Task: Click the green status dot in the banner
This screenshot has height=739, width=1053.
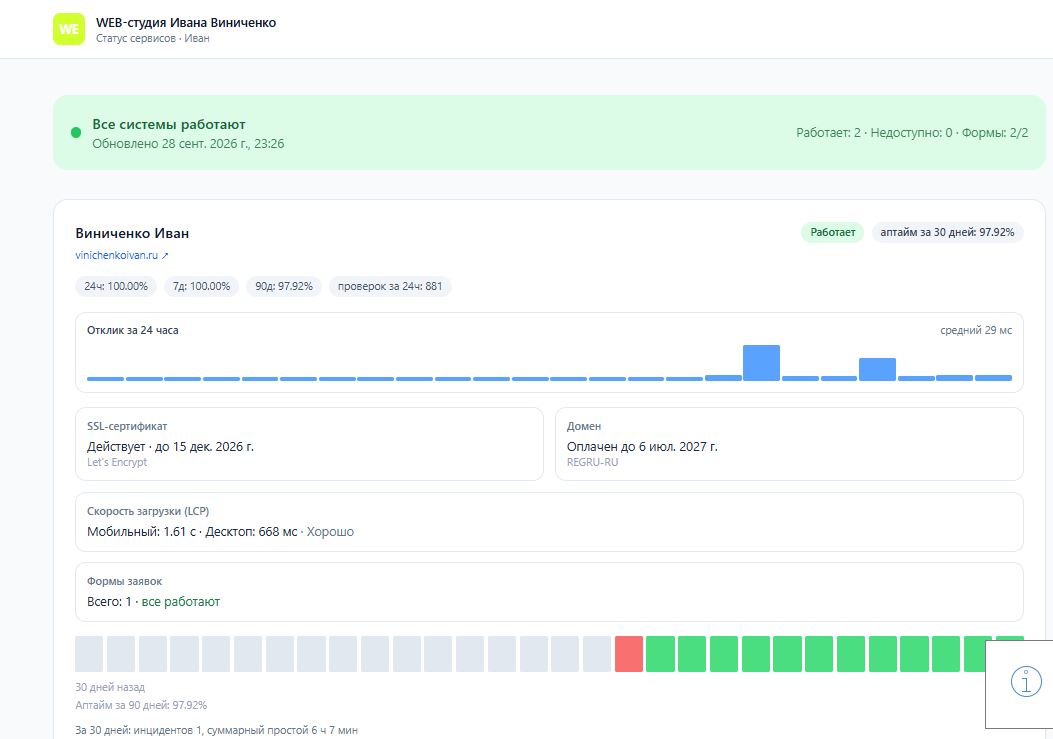Action: [76, 132]
